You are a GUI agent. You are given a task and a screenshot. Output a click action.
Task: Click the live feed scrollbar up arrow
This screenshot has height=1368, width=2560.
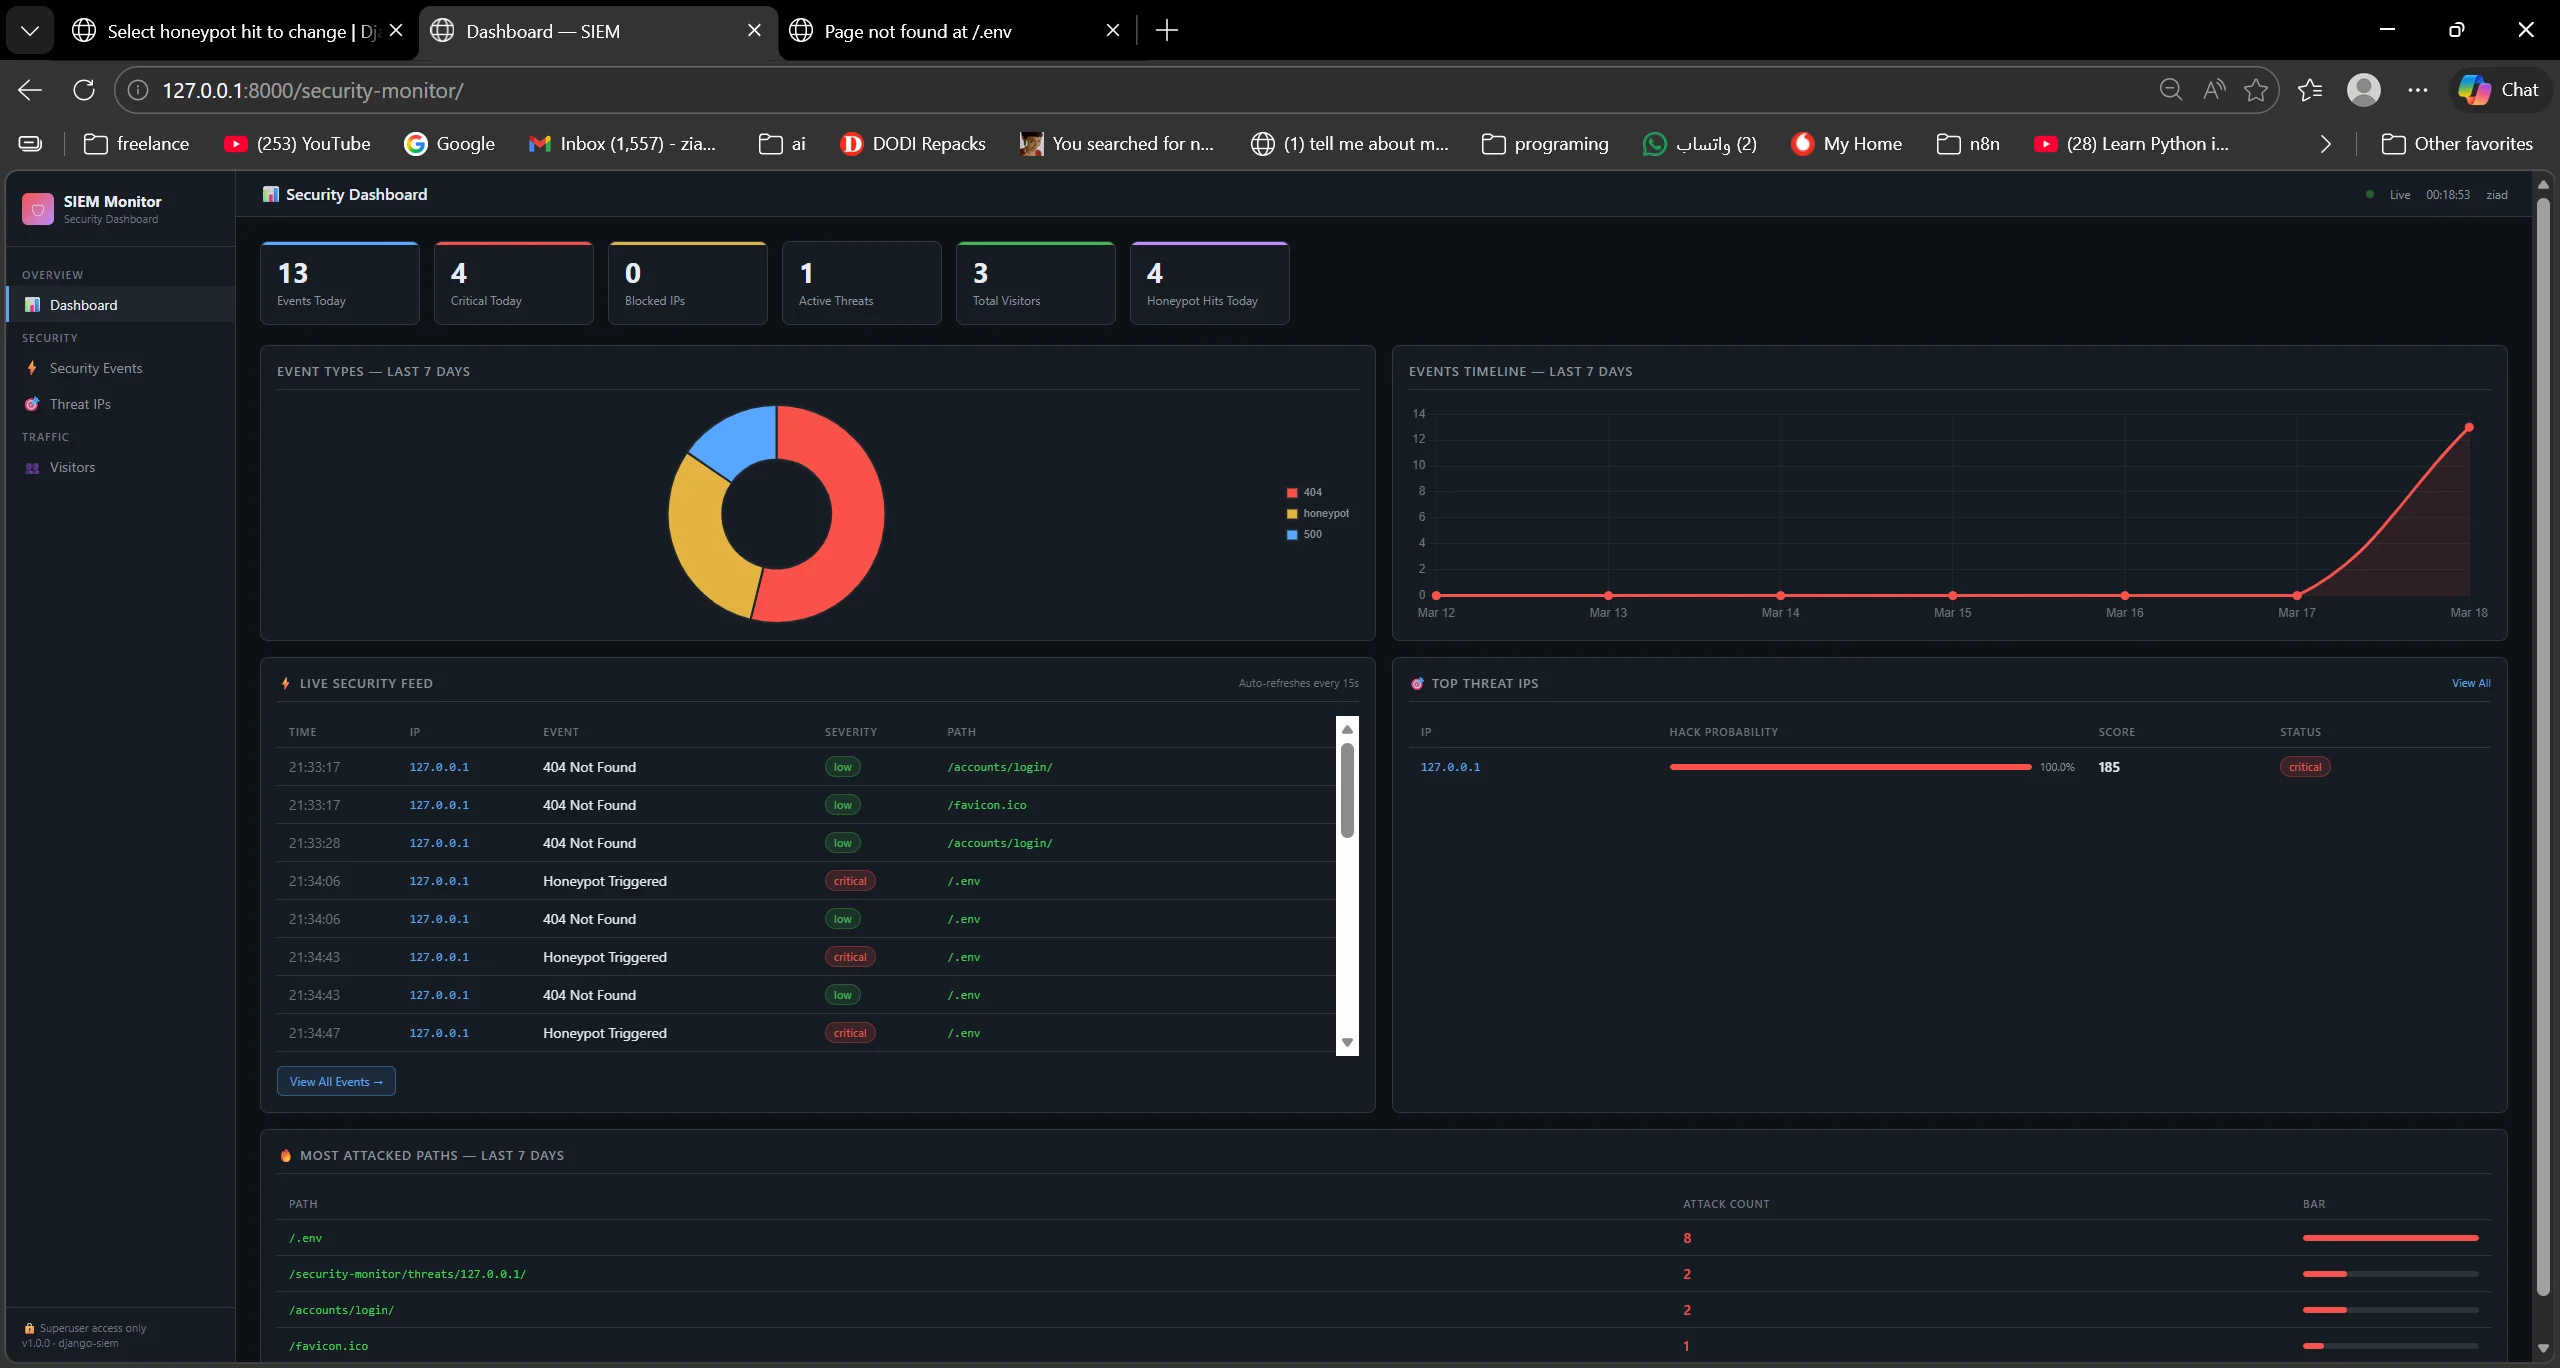1347,729
